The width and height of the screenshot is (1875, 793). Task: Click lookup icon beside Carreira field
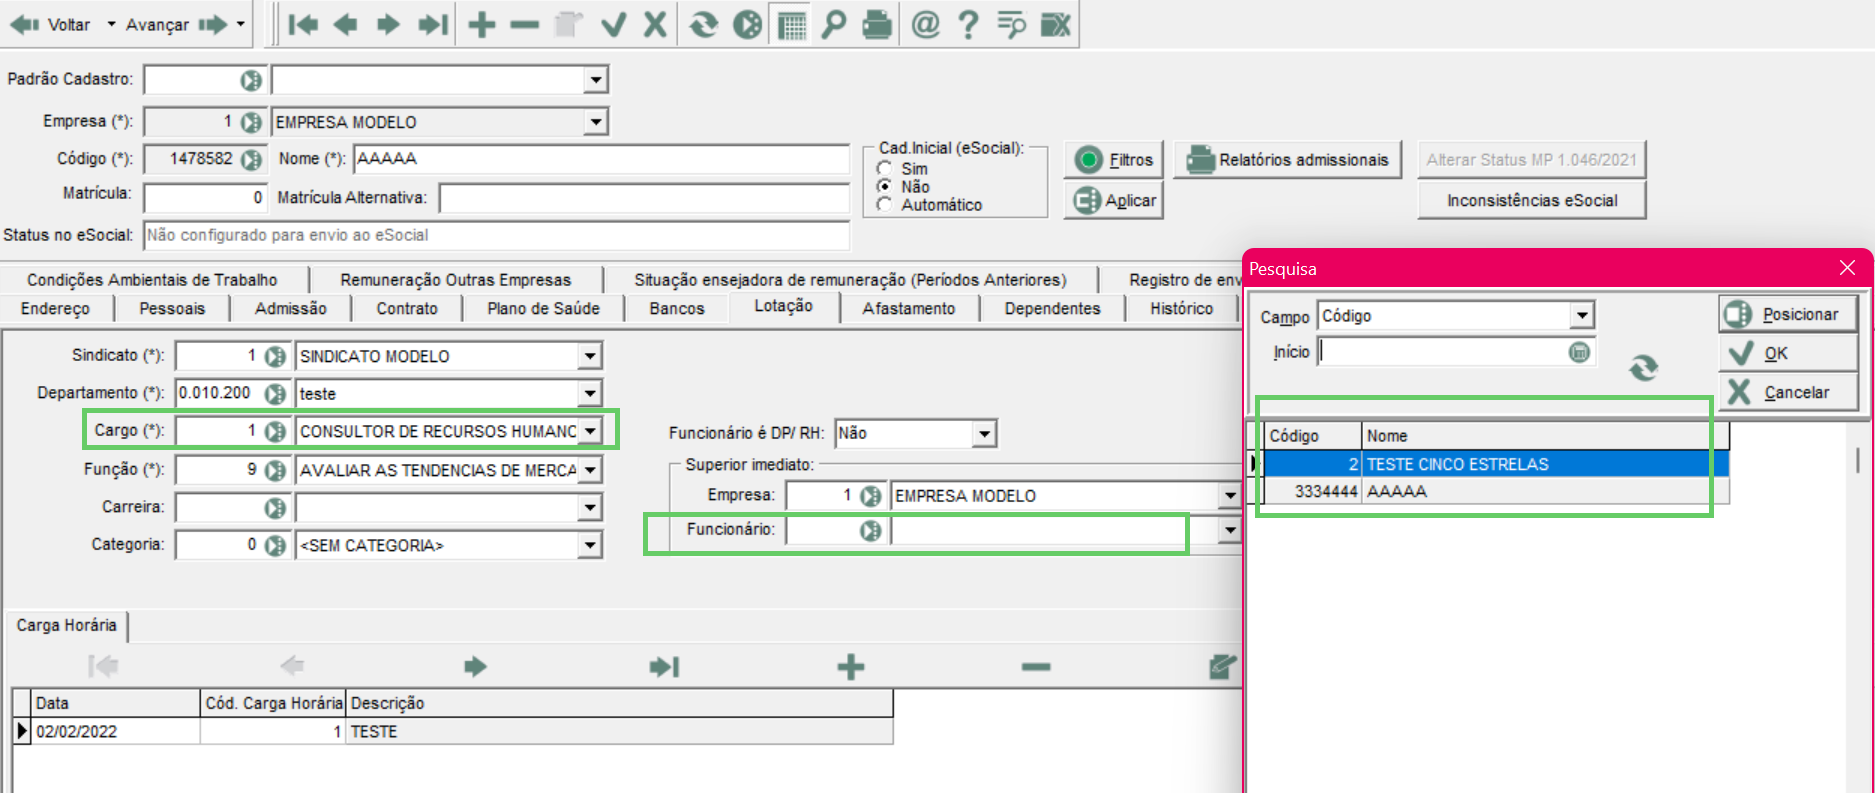coord(275,508)
